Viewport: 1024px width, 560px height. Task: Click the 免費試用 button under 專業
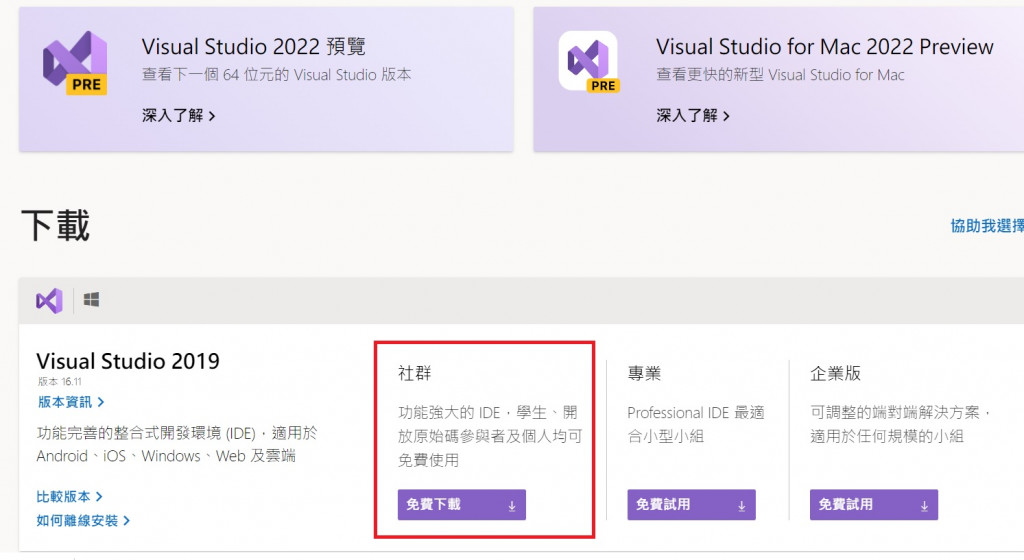point(691,505)
